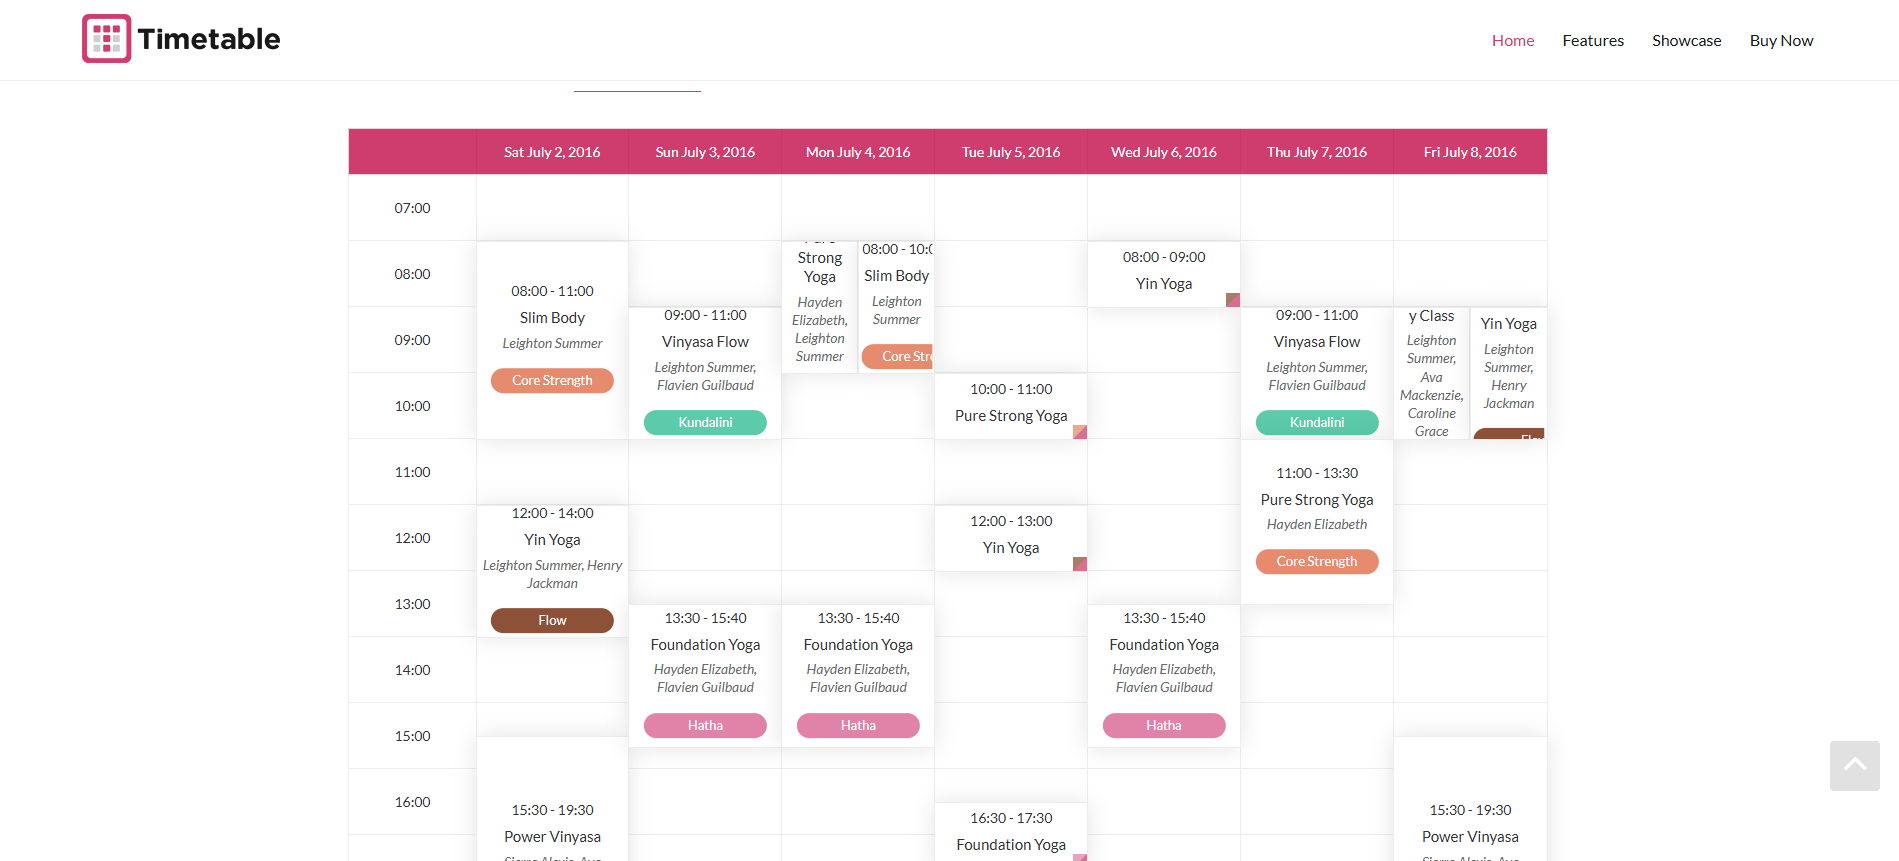This screenshot has width=1899, height=861.
Task: Click Core Strength tag on Saturday Slim Body
Action: (x=552, y=381)
